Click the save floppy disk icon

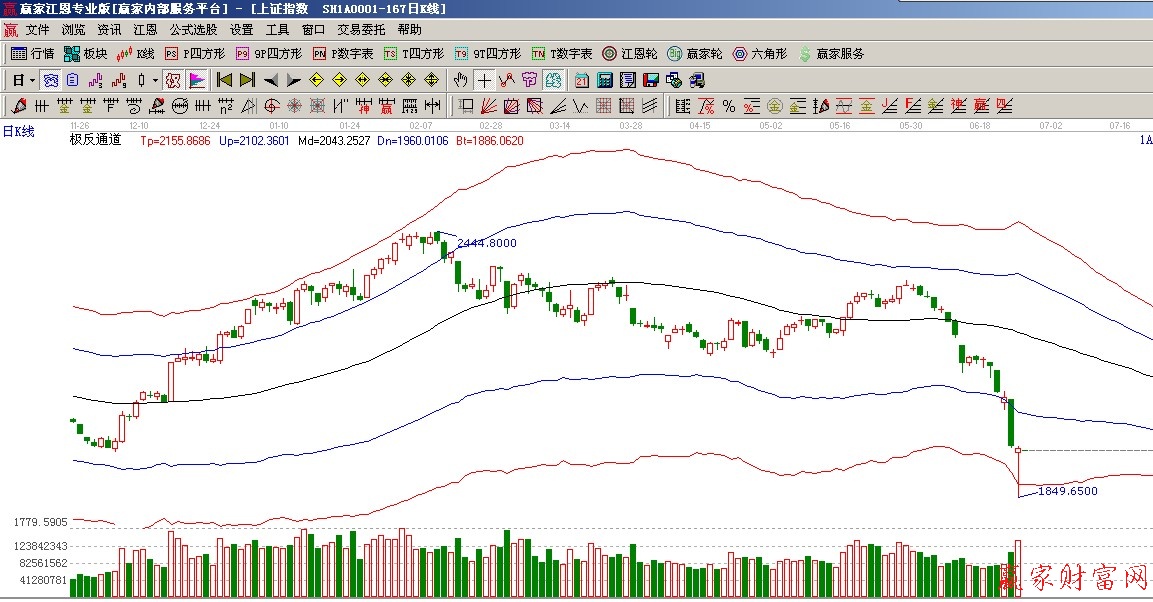(x=650, y=80)
